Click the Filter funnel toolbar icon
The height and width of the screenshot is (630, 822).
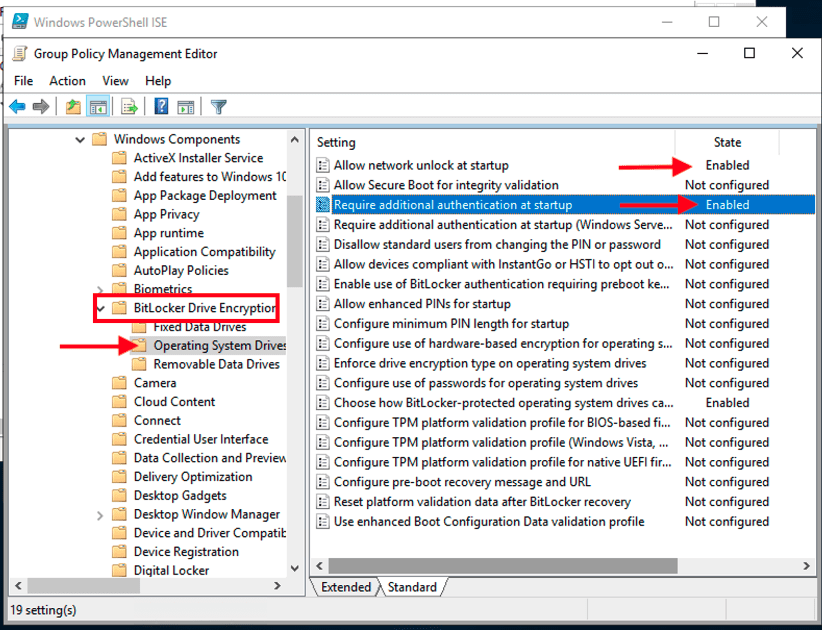coord(219,107)
